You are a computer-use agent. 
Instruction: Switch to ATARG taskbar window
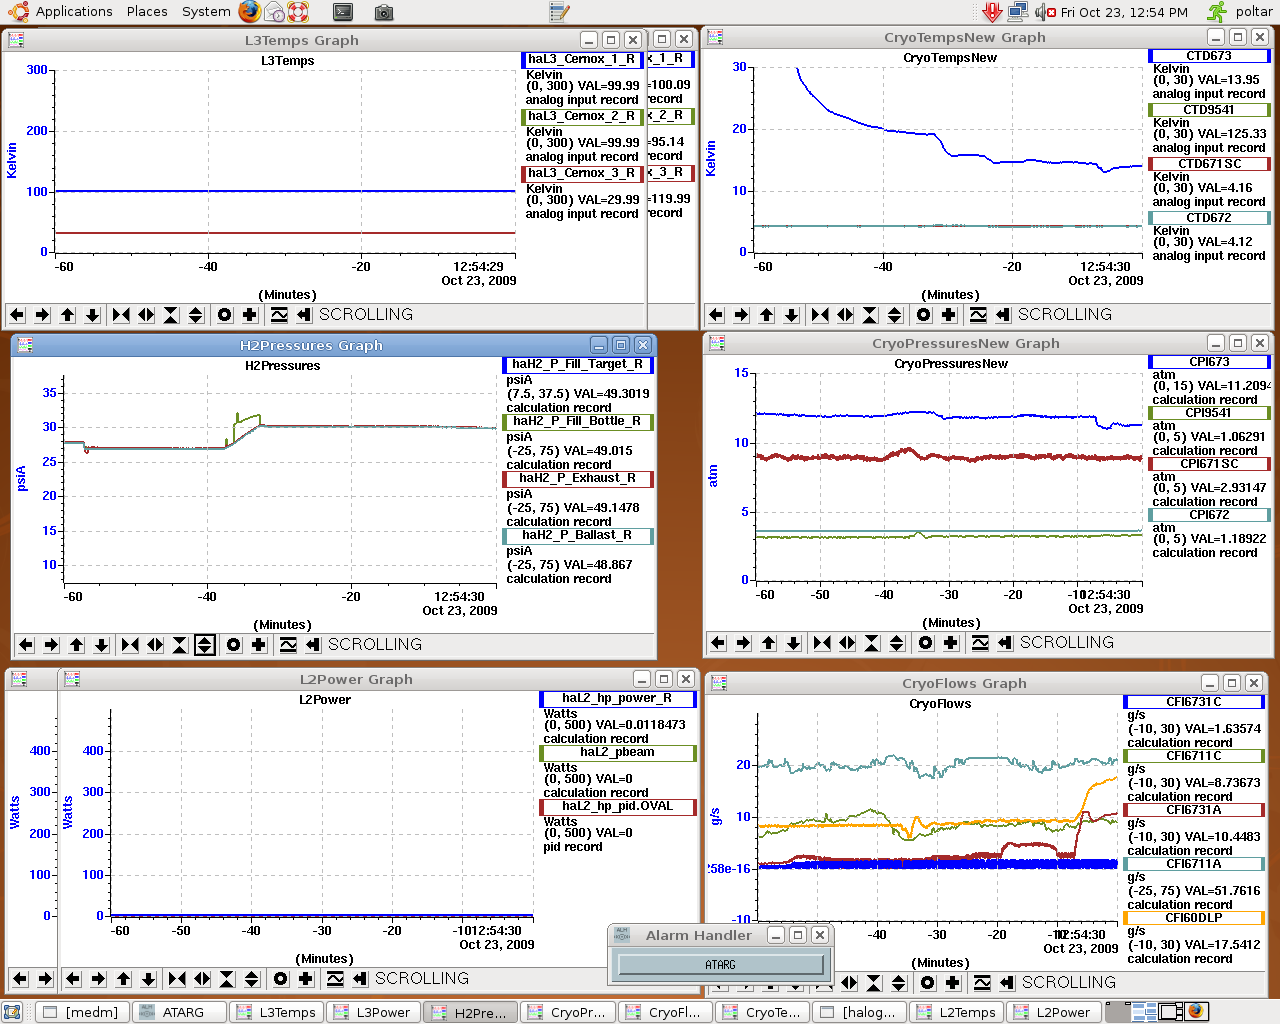point(180,1012)
